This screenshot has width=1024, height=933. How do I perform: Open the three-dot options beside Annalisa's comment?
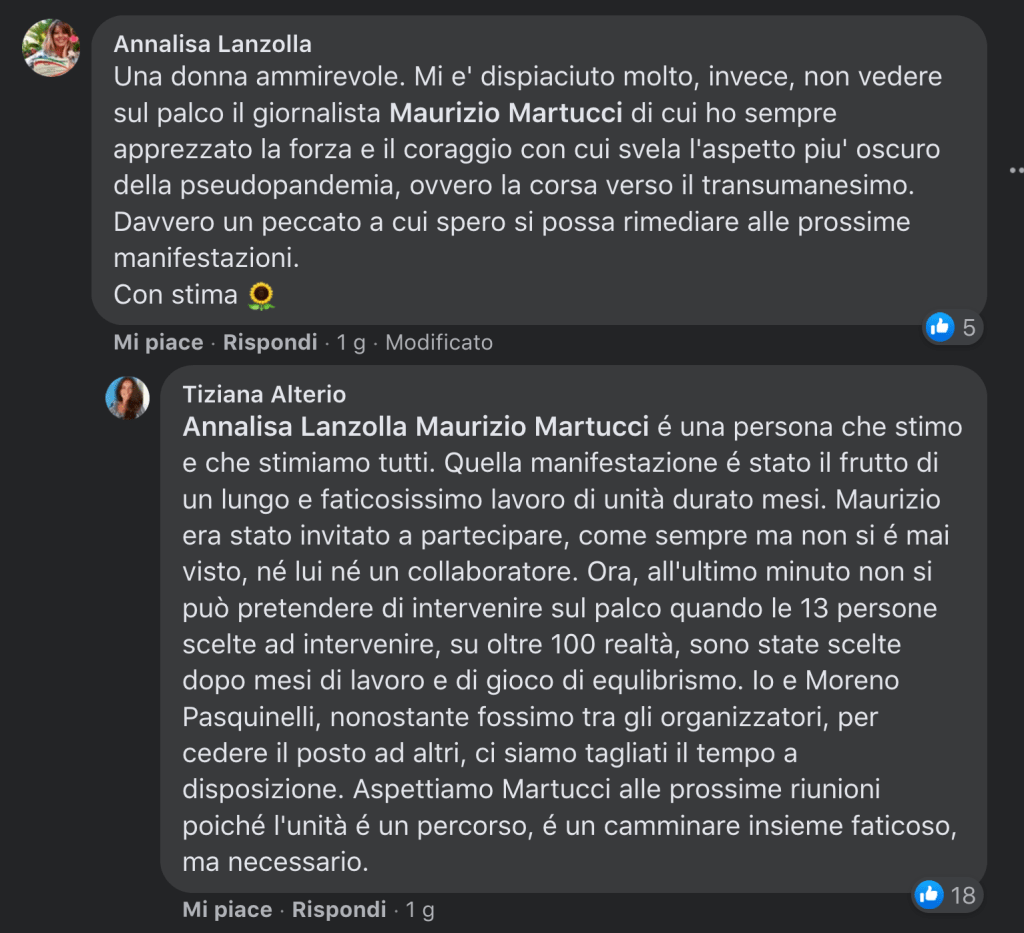1017,169
